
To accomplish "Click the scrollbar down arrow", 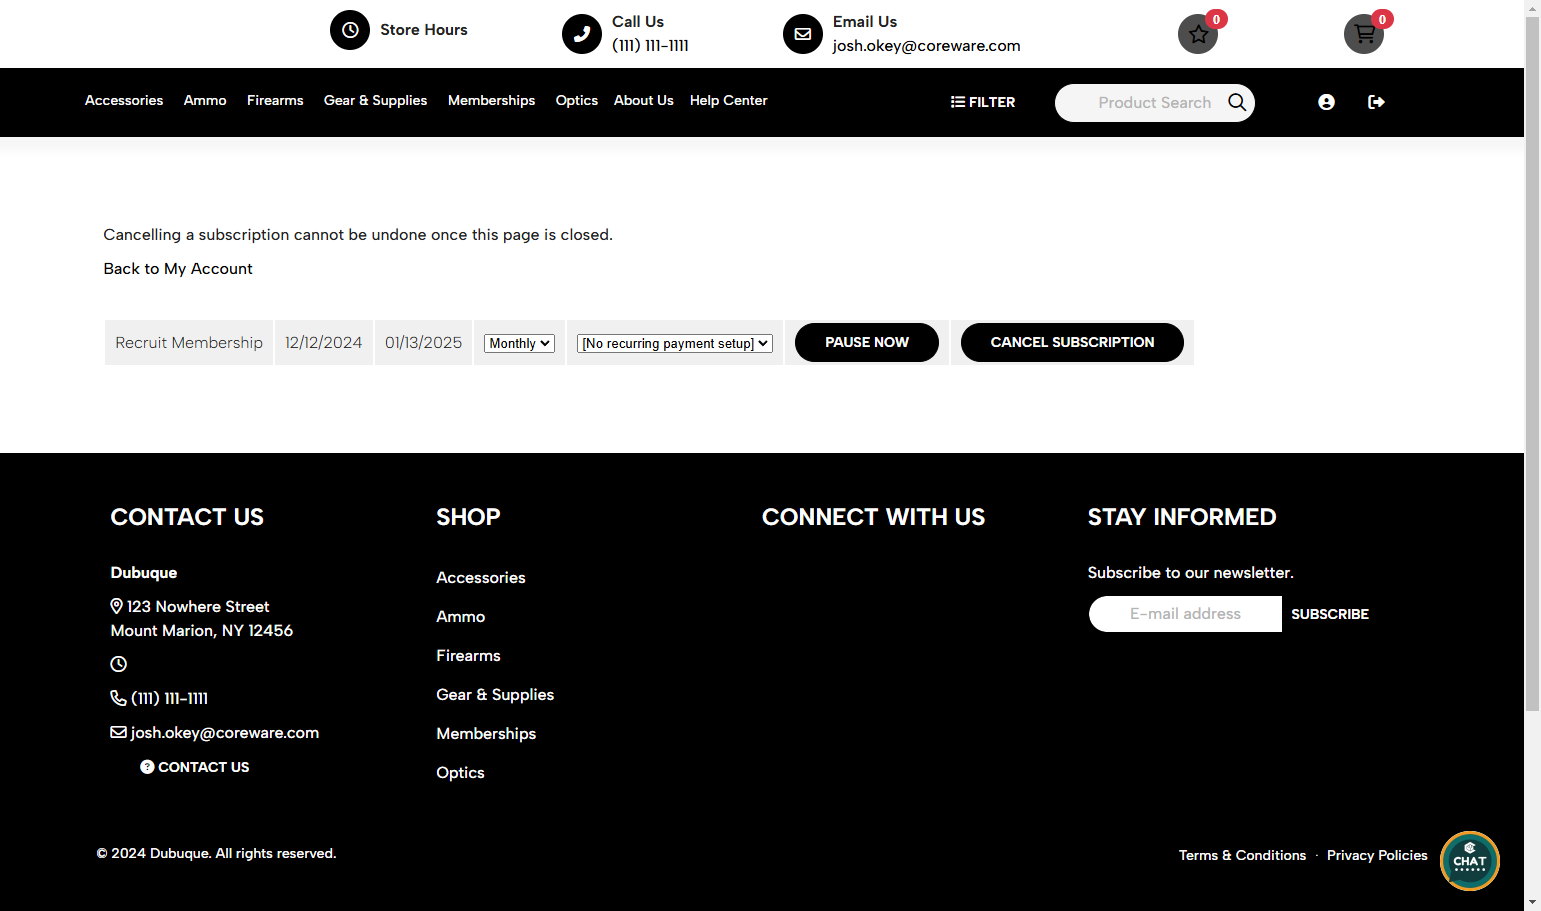I will coord(1532,903).
